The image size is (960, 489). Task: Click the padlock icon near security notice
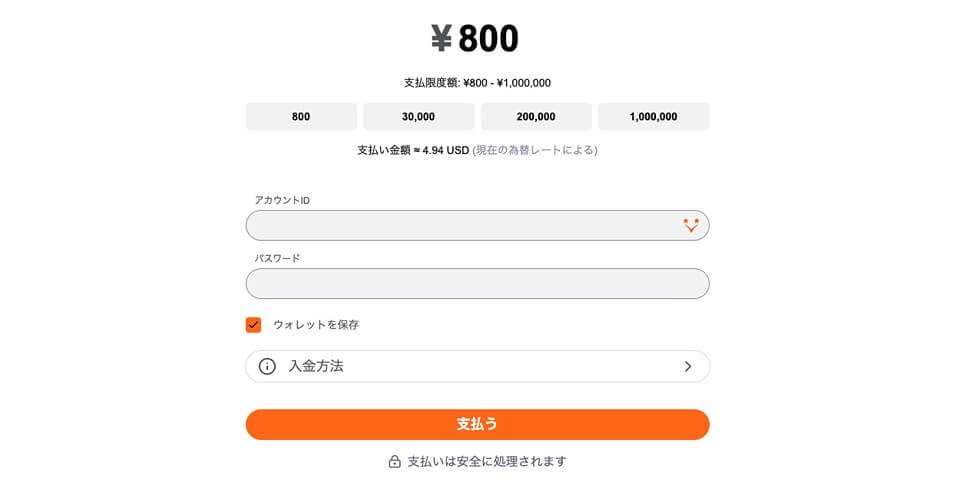point(395,461)
